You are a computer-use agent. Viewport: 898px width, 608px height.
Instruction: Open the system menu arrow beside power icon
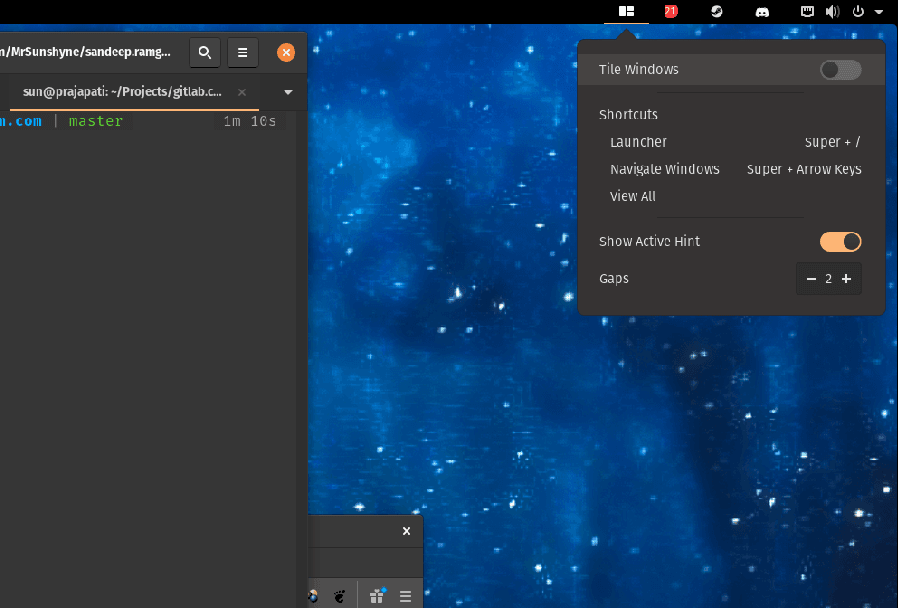pos(879,11)
